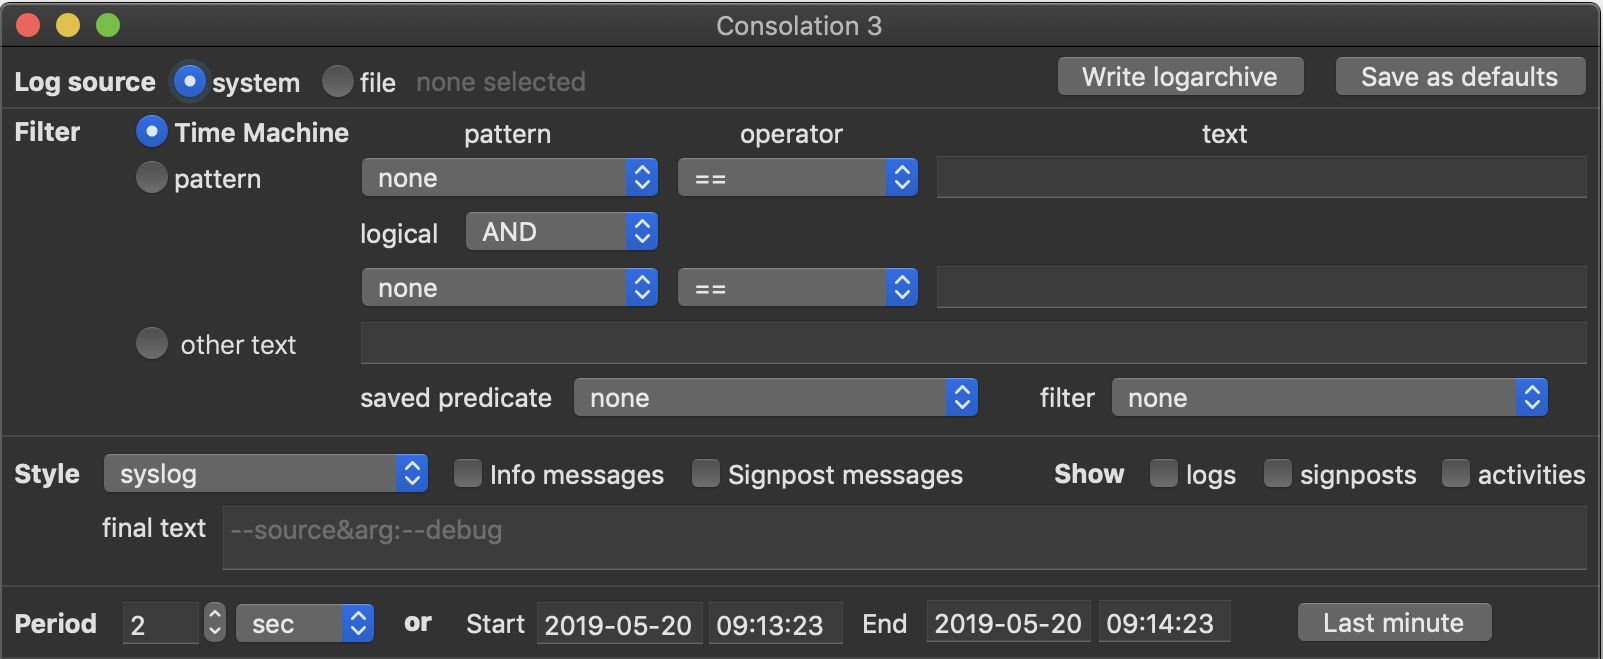Click the End time field
The height and width of the screenshot is (659, 1603).
[x=1163, y=624]
